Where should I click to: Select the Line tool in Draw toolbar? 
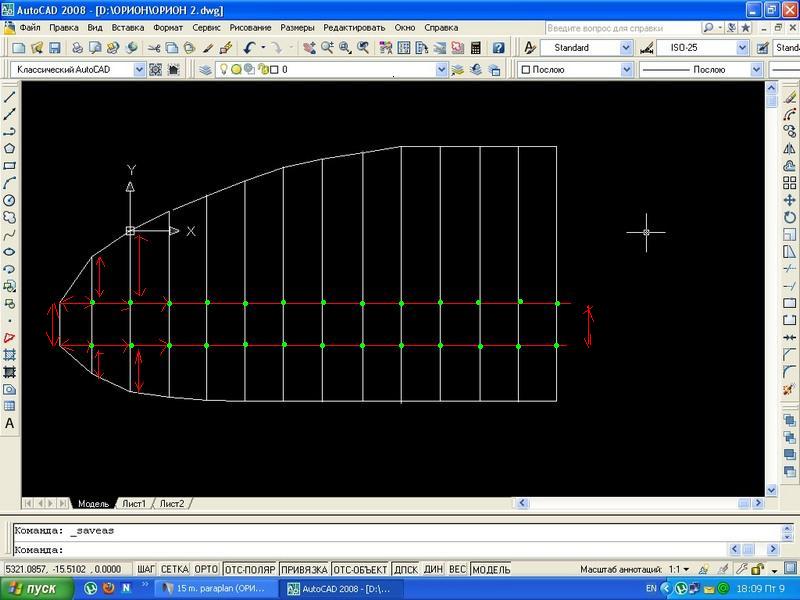(x=10, y=98)
